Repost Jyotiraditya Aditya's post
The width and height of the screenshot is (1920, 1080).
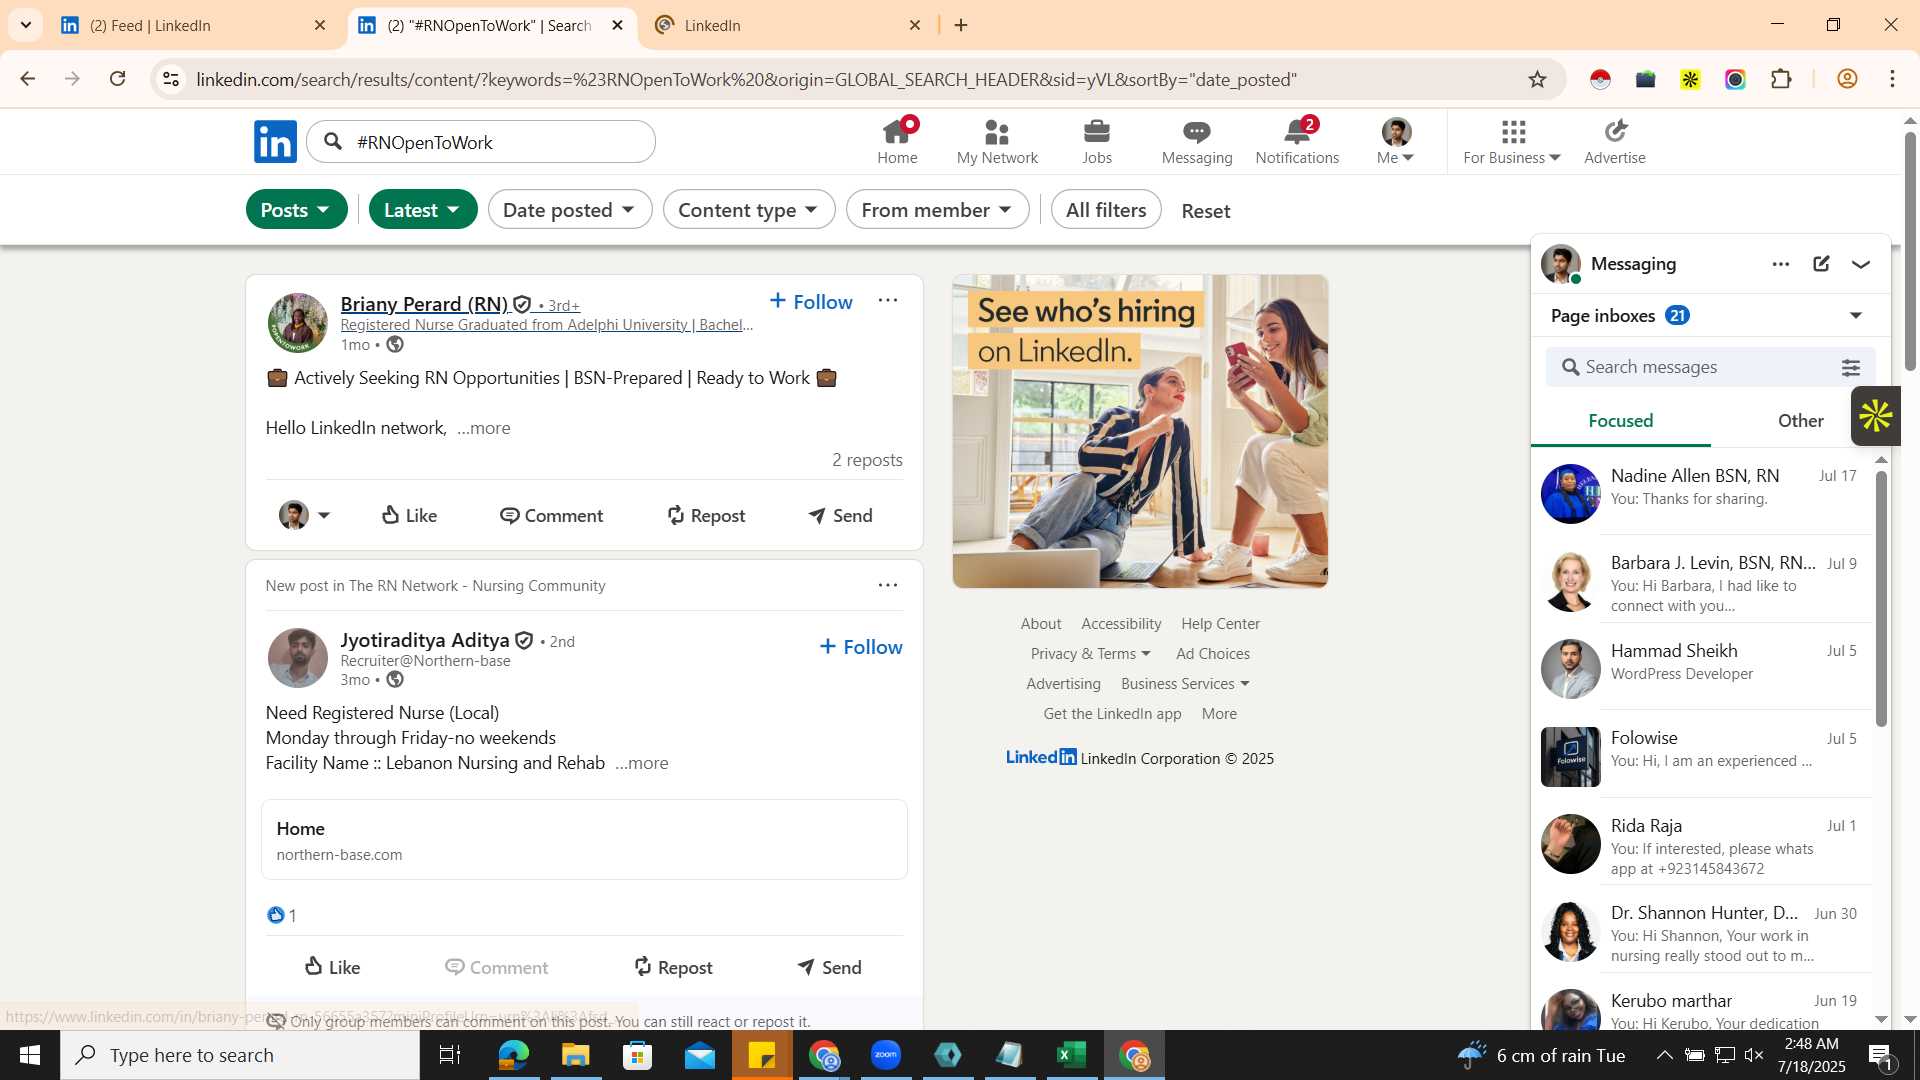click(x=673, y=967)
